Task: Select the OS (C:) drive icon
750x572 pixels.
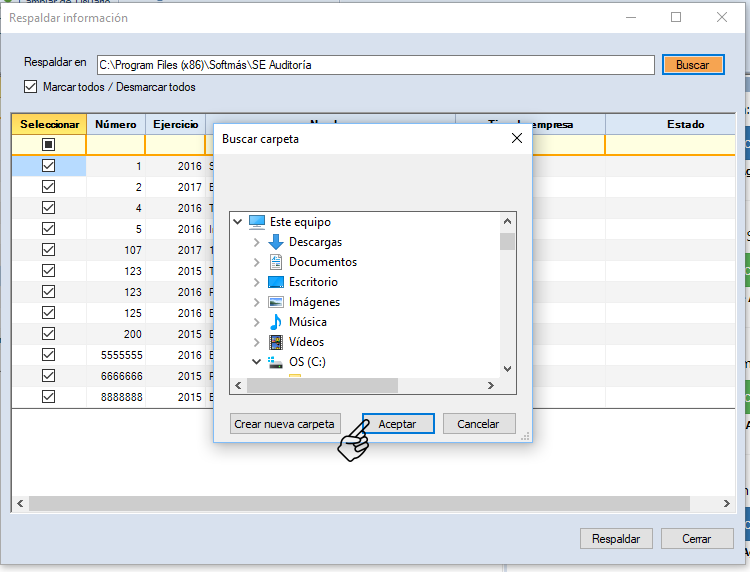Action: [276, 362]
